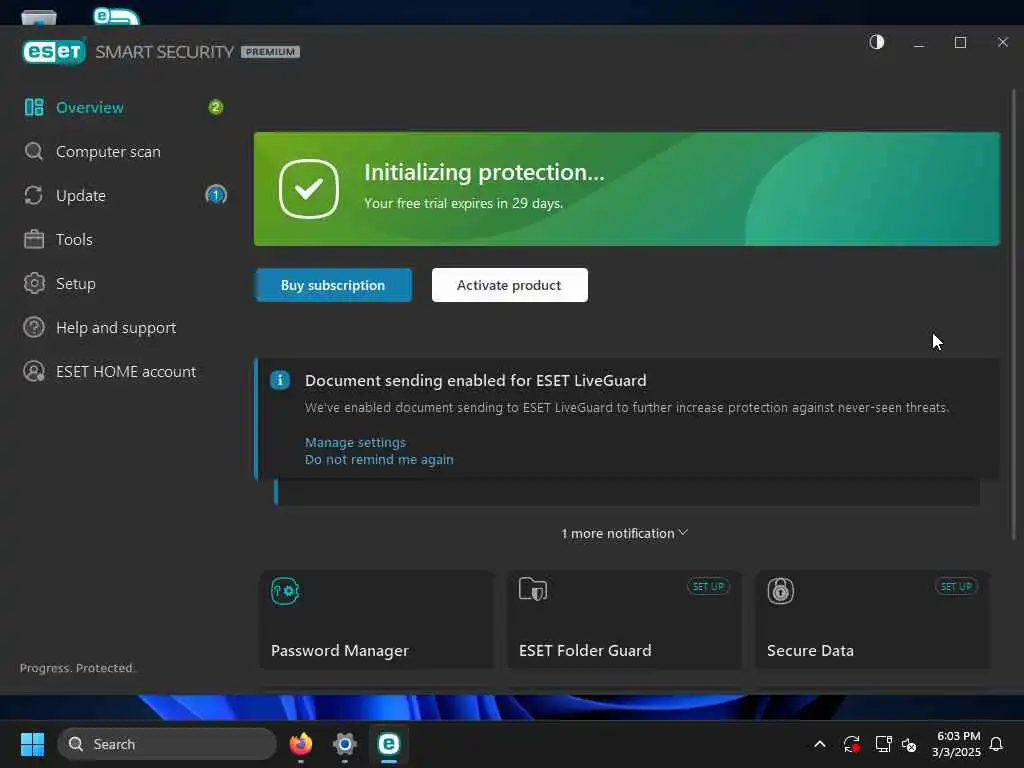
Task: Click the Help question mark icon
Action: [34, 327]
